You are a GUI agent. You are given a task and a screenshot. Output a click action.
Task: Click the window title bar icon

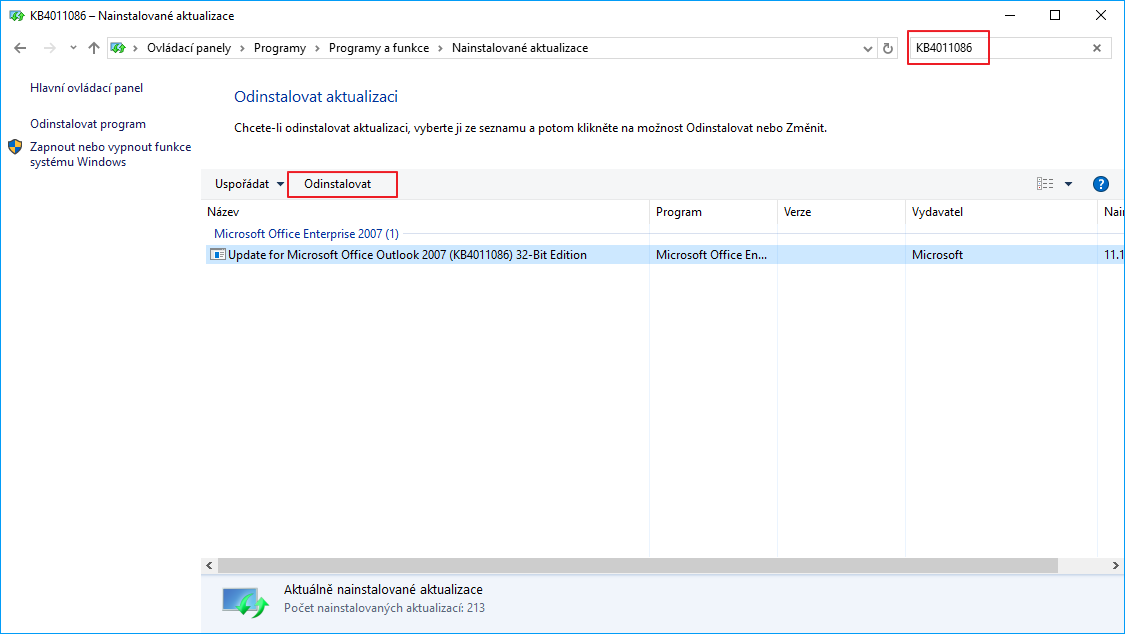pos(16,16)
